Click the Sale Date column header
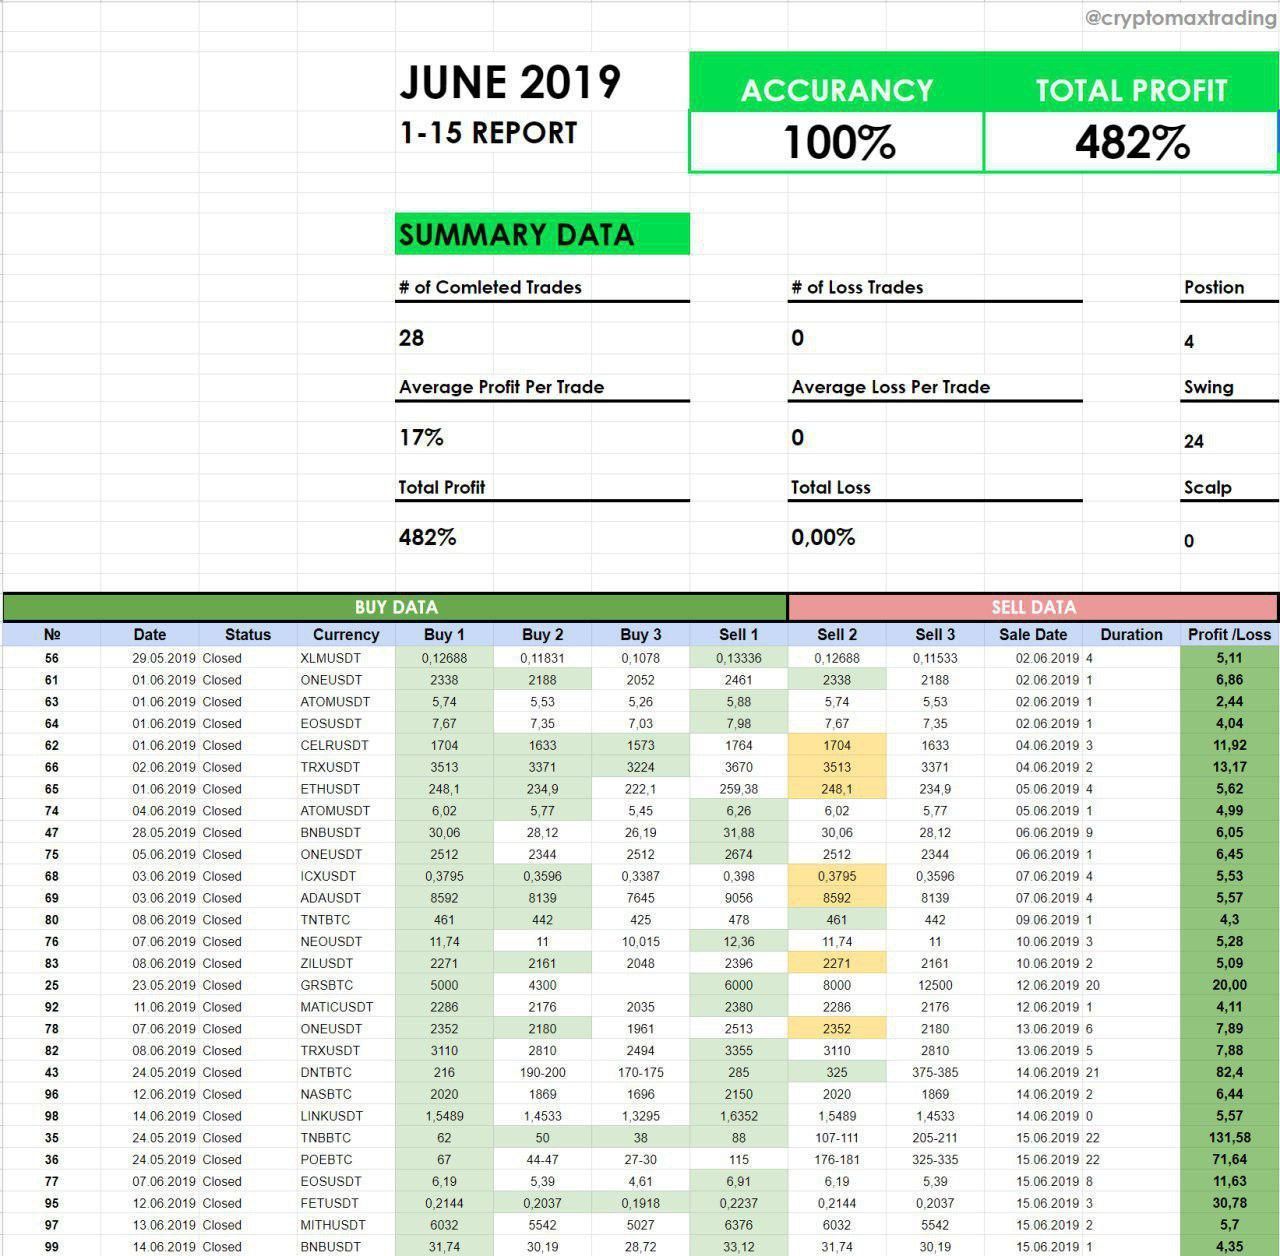 (x=1032, y=634)
